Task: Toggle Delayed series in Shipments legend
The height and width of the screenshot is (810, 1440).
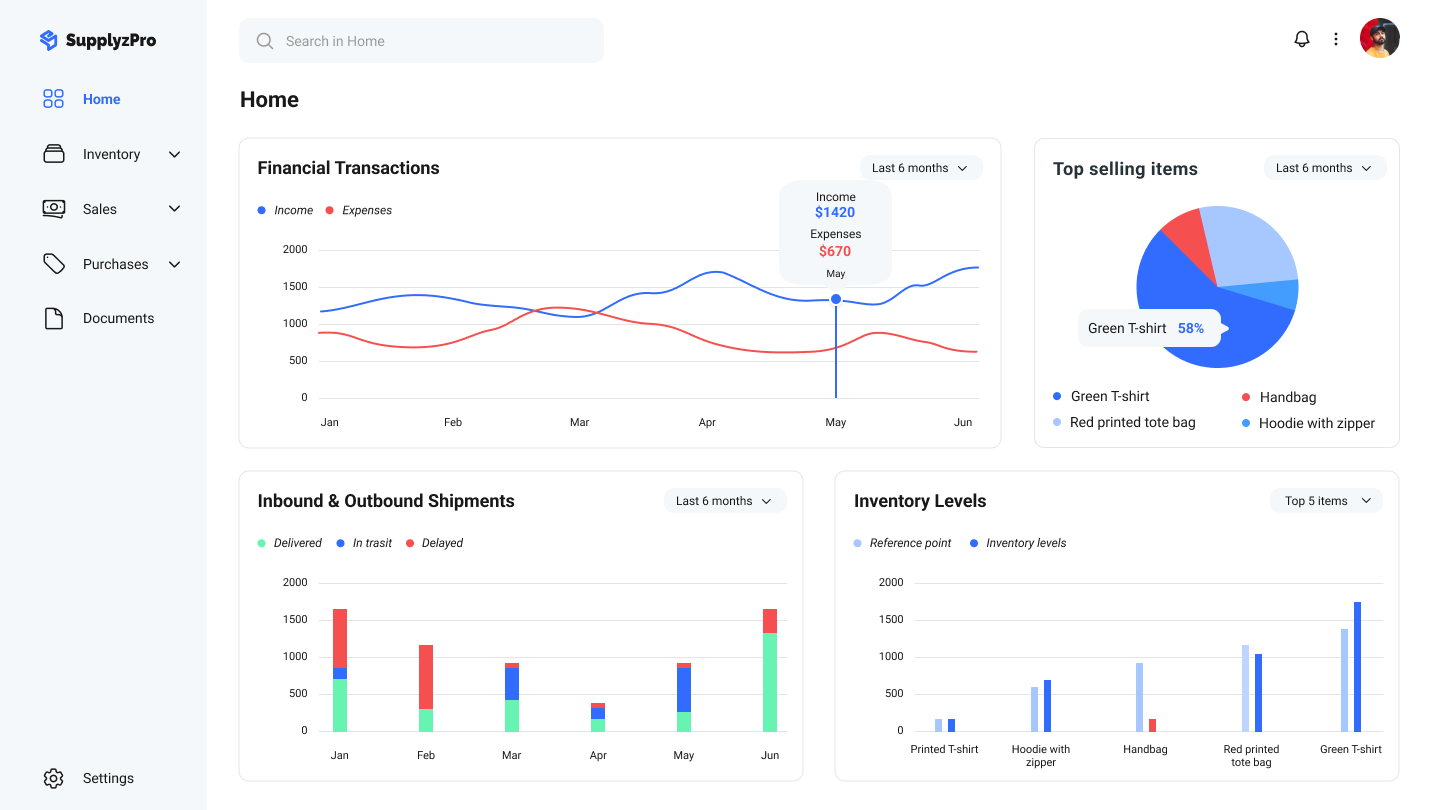Action: 434,543
